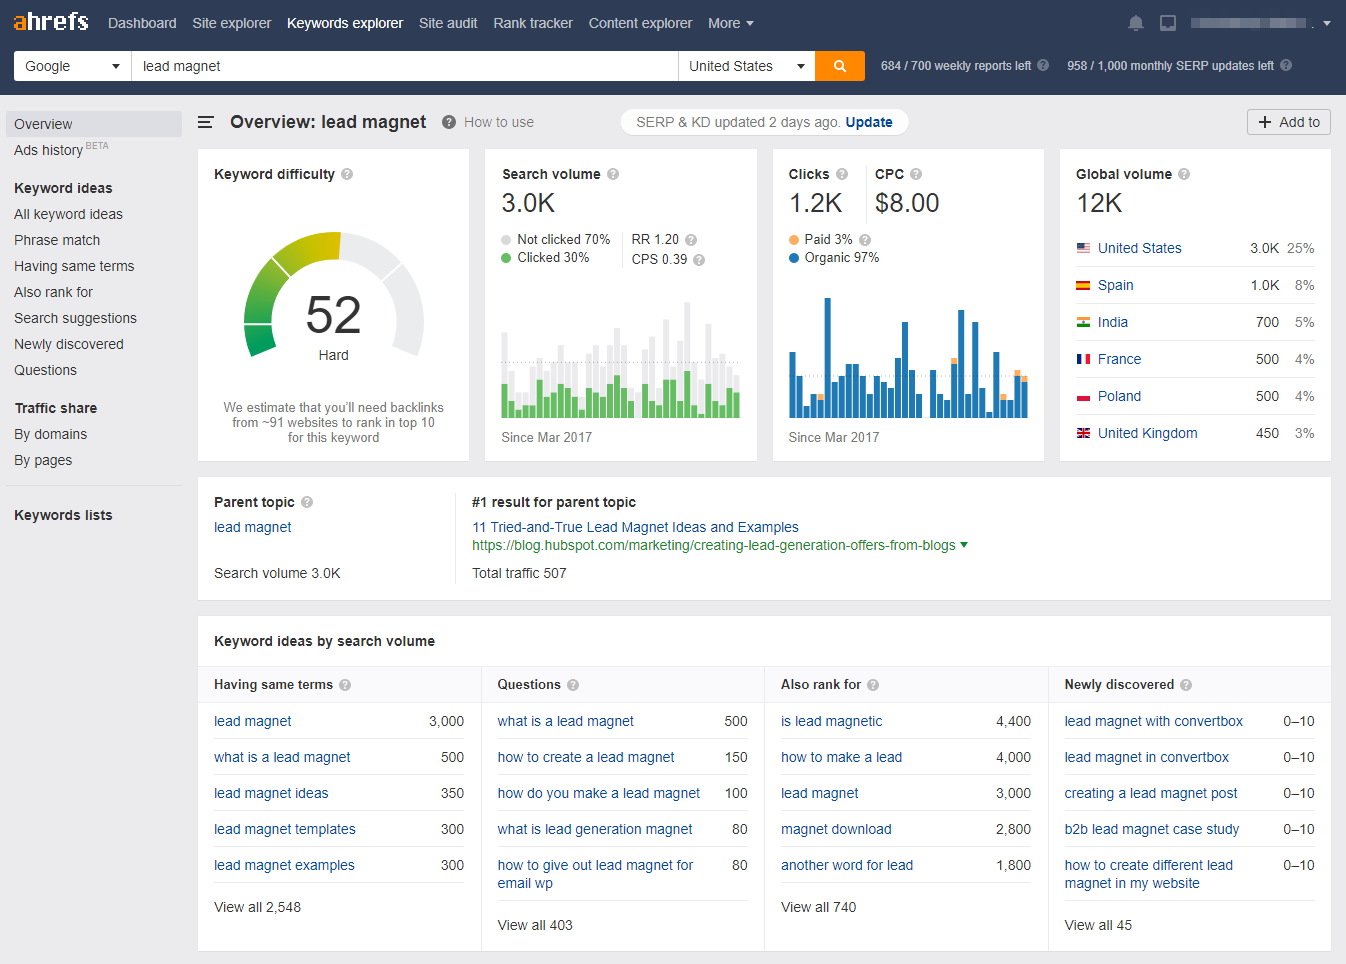Click the Clicked 30% green legend dot

tap(506, 258)
